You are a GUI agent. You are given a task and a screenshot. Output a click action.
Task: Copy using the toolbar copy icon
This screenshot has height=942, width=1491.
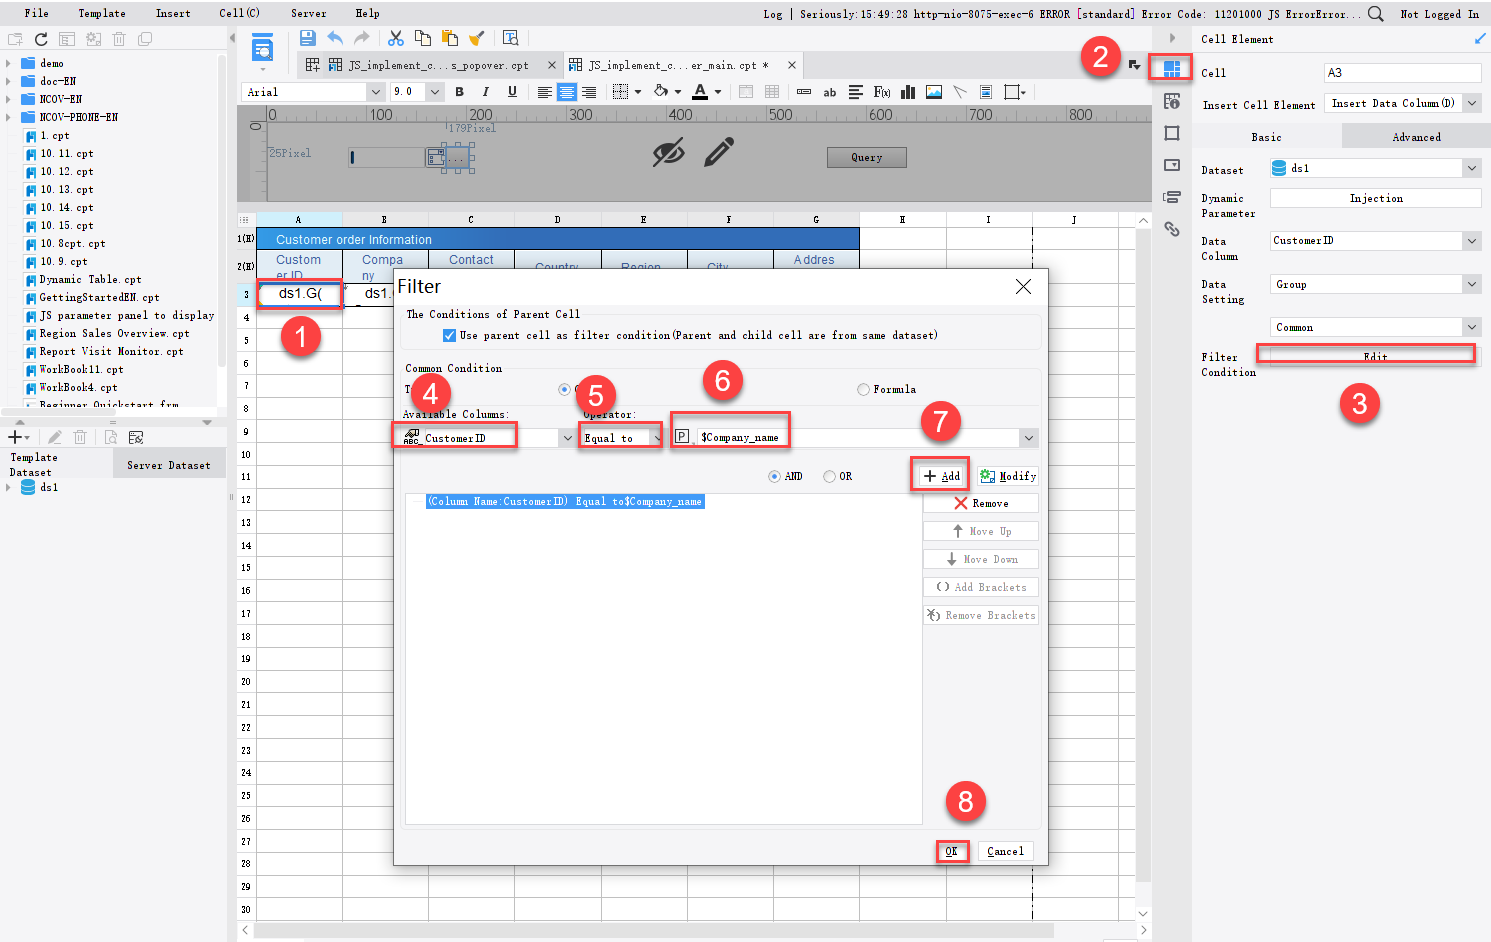coord(423,38)
